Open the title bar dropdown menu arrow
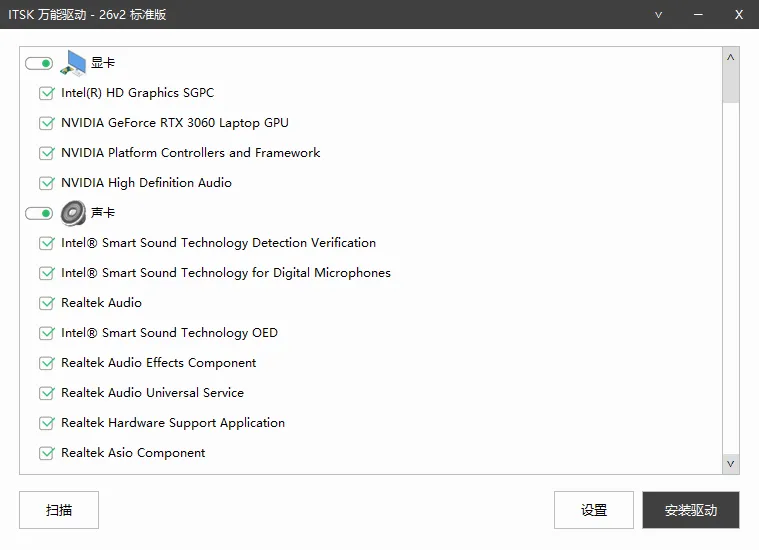759x550 pixels. [658, 15]
